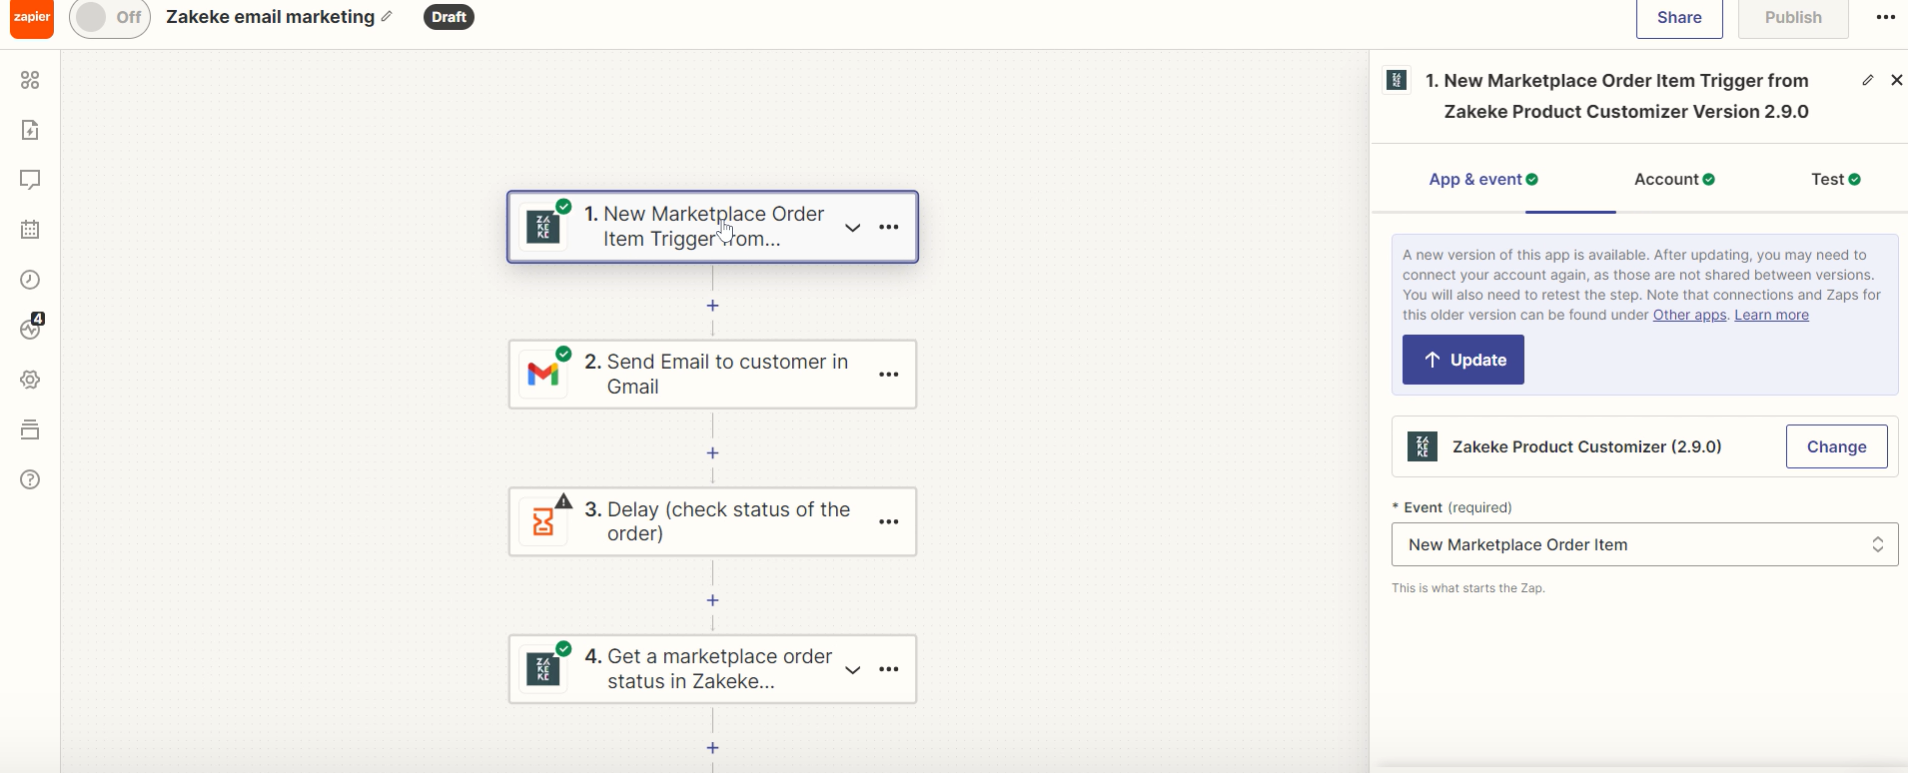Open the history clock icon in sidebar
Screen dimensions: 1908x773
coord(30,280)
